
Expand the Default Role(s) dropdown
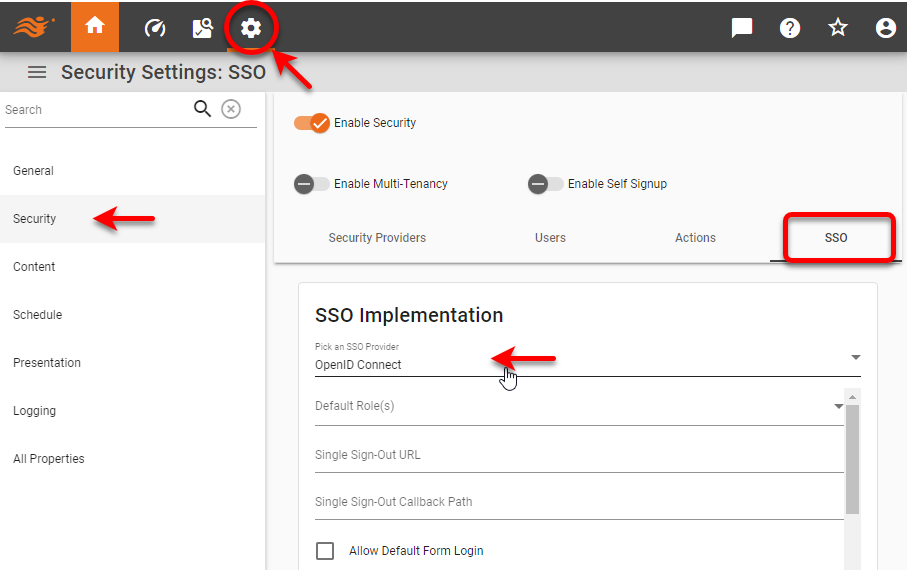pyautogui.click(x=578, y=406)
